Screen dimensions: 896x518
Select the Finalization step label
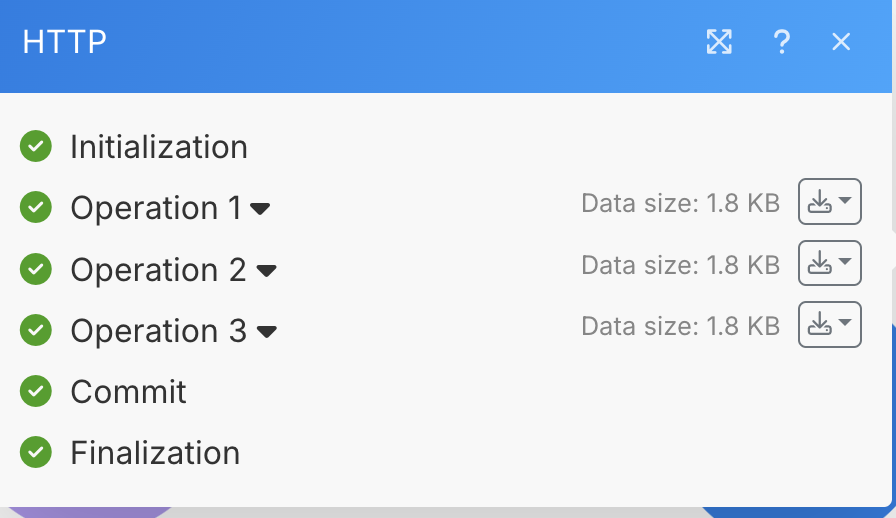point(155,453)
